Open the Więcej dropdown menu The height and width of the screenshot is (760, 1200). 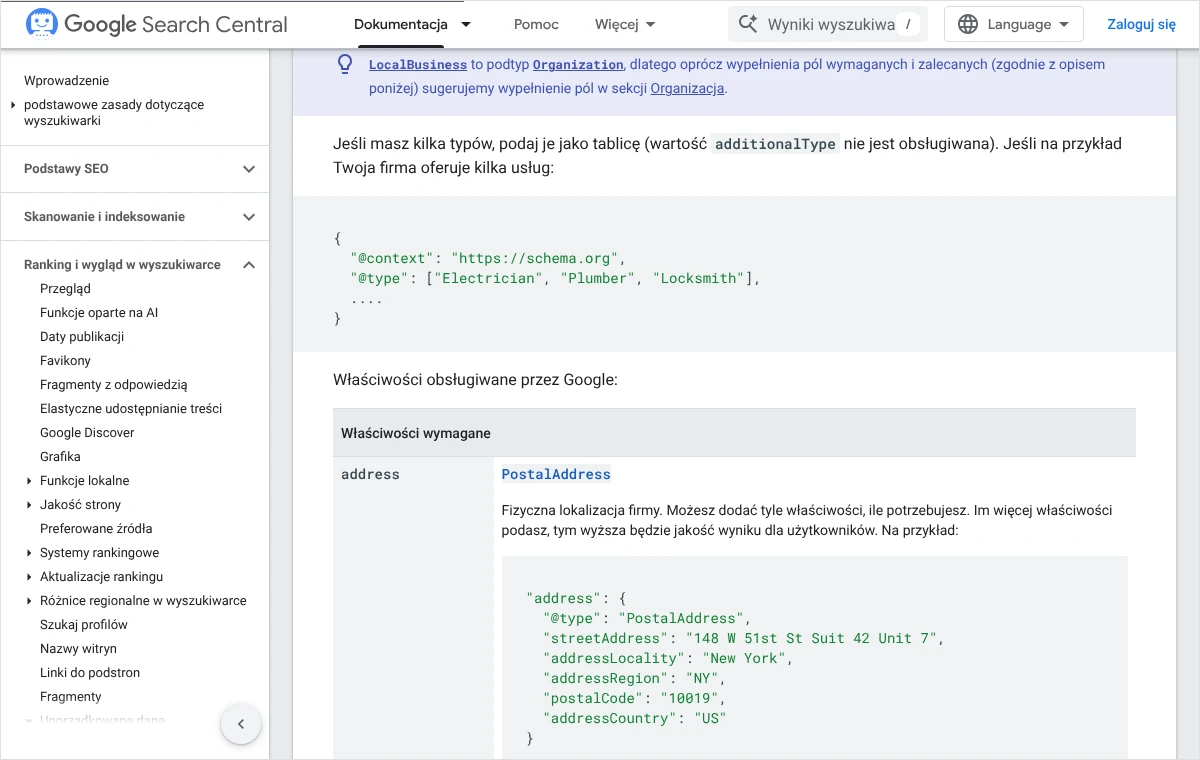[x=625, y=24]
